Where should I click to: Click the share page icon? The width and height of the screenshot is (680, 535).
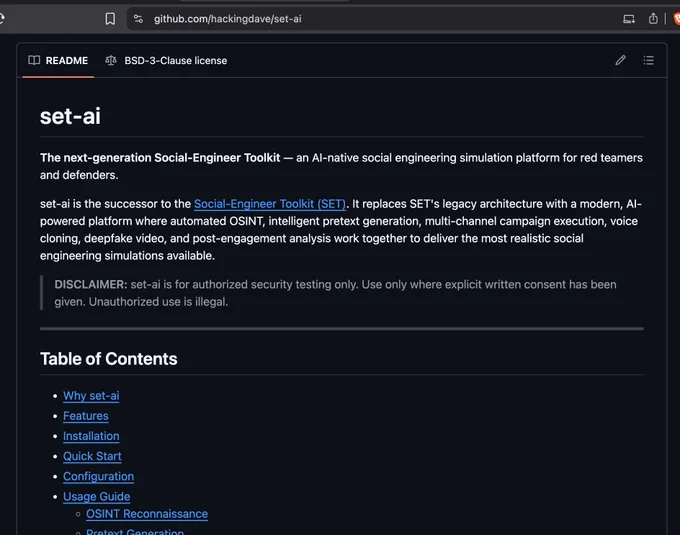click(x=653, y=19)
